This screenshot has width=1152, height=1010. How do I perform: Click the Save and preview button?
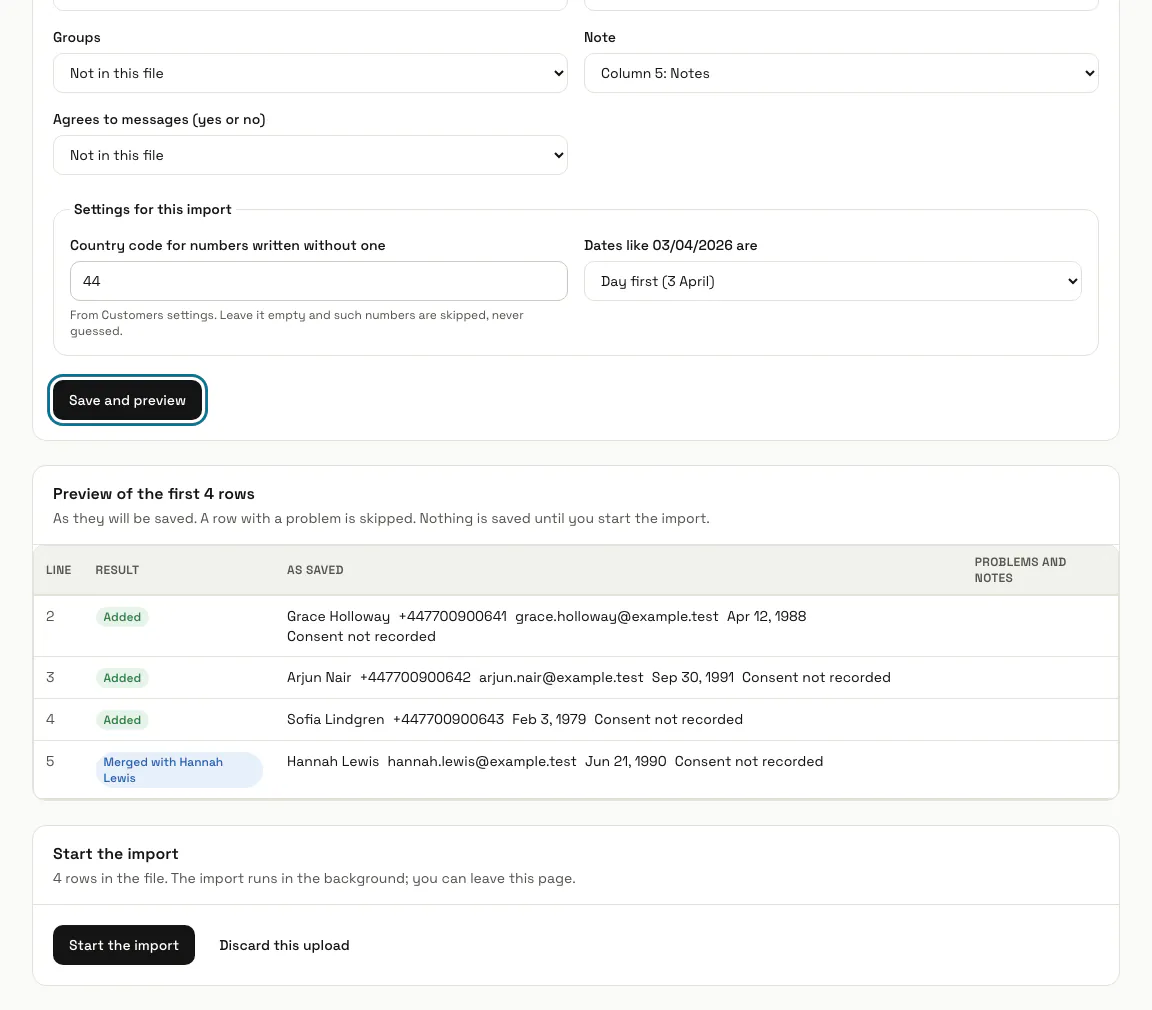(127, 400)
